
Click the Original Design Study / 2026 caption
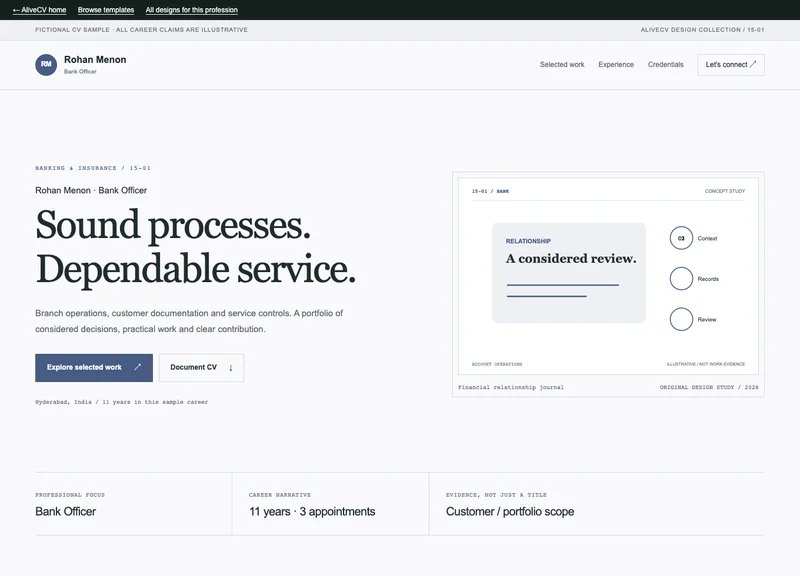709,387
